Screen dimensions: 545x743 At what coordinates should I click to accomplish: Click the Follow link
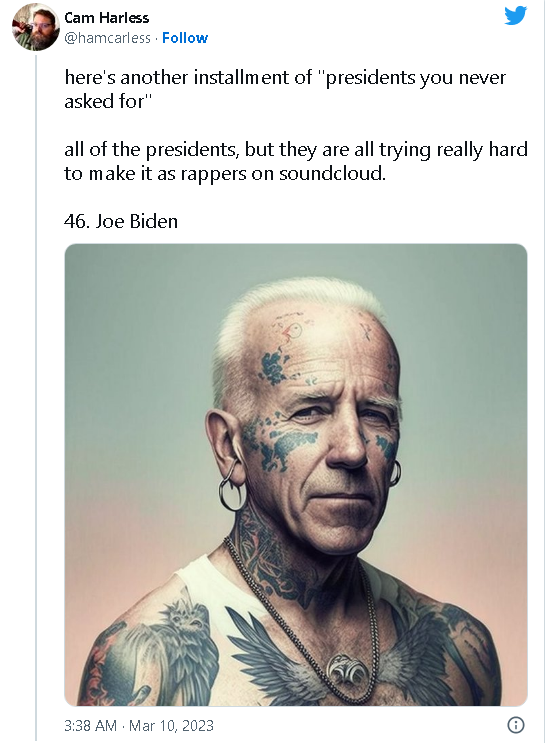(x=185, y=38)
